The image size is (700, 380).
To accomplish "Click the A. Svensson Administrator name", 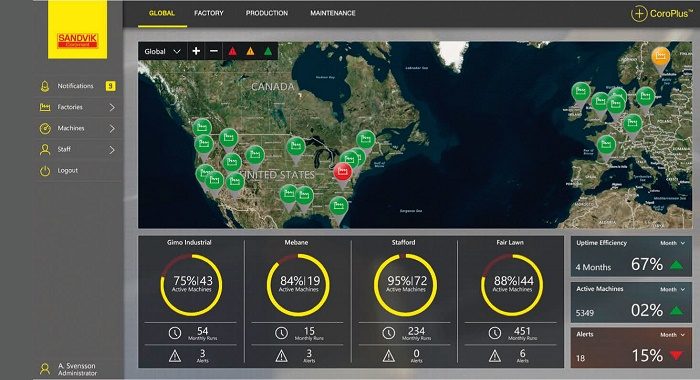I will (x=77, y=369).
